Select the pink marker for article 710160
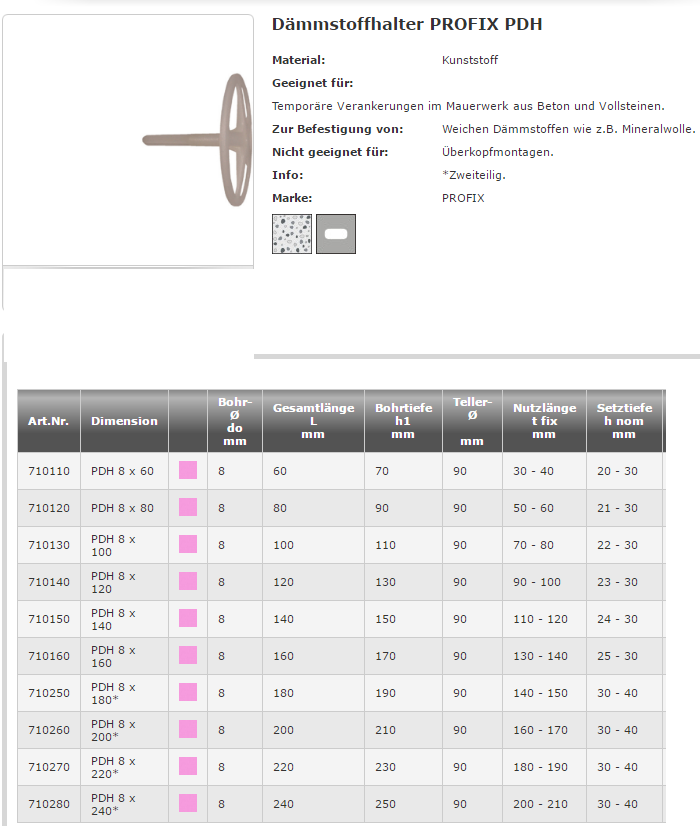The width and height of the screenshot is (700, 826). (188, 656)
